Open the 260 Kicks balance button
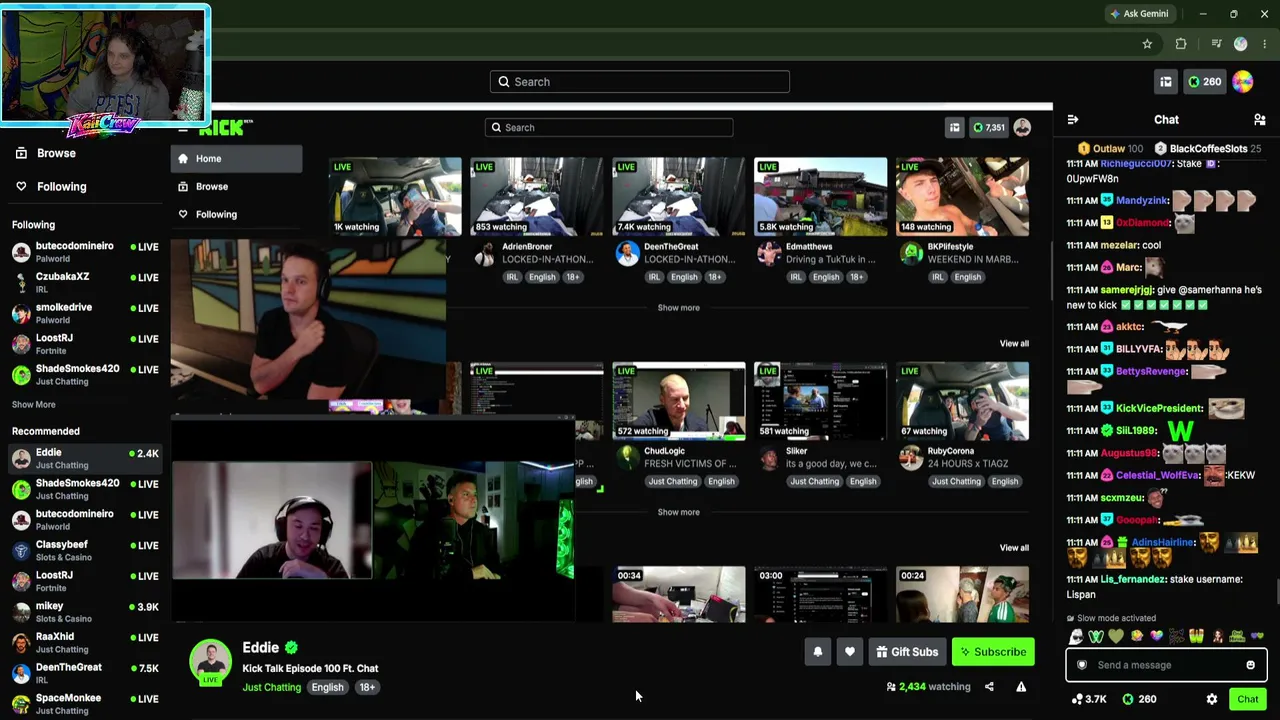 (1204, 82)
